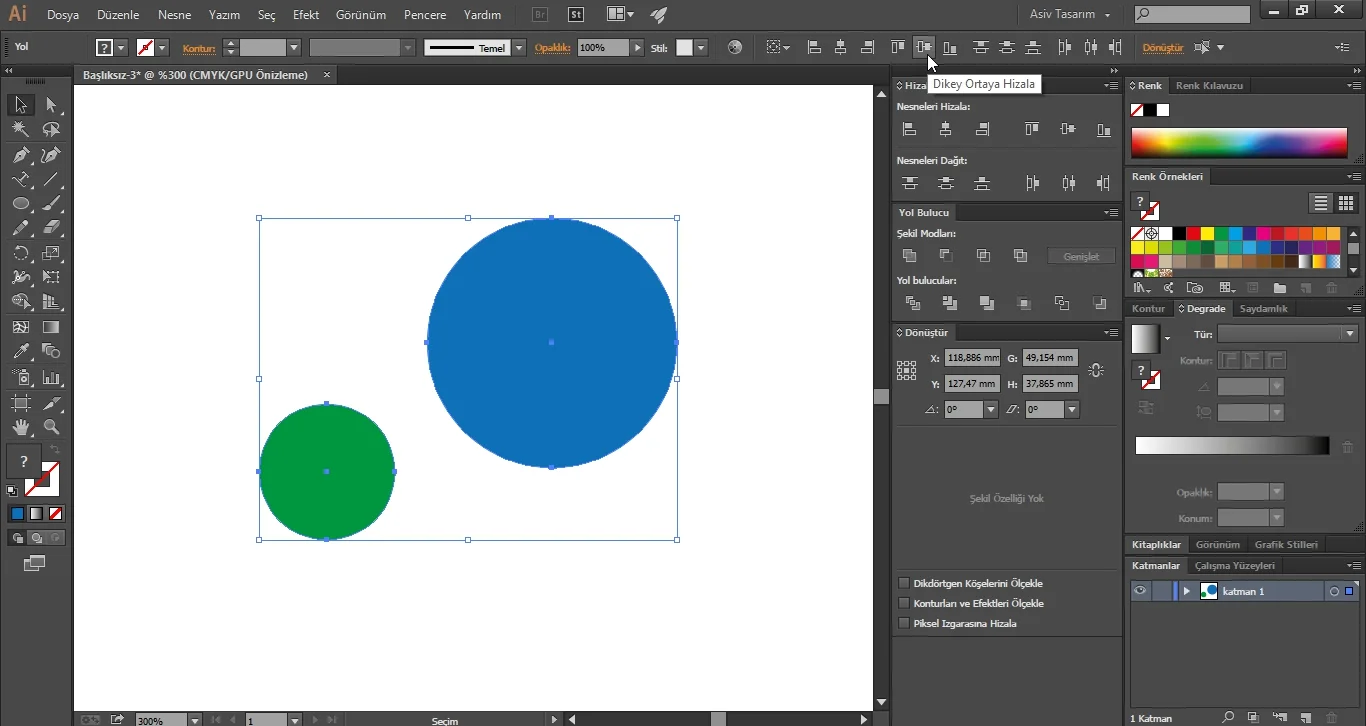Select the Hand tool
The width and height of the screenshot is (1366, 726).
[20, 427]
